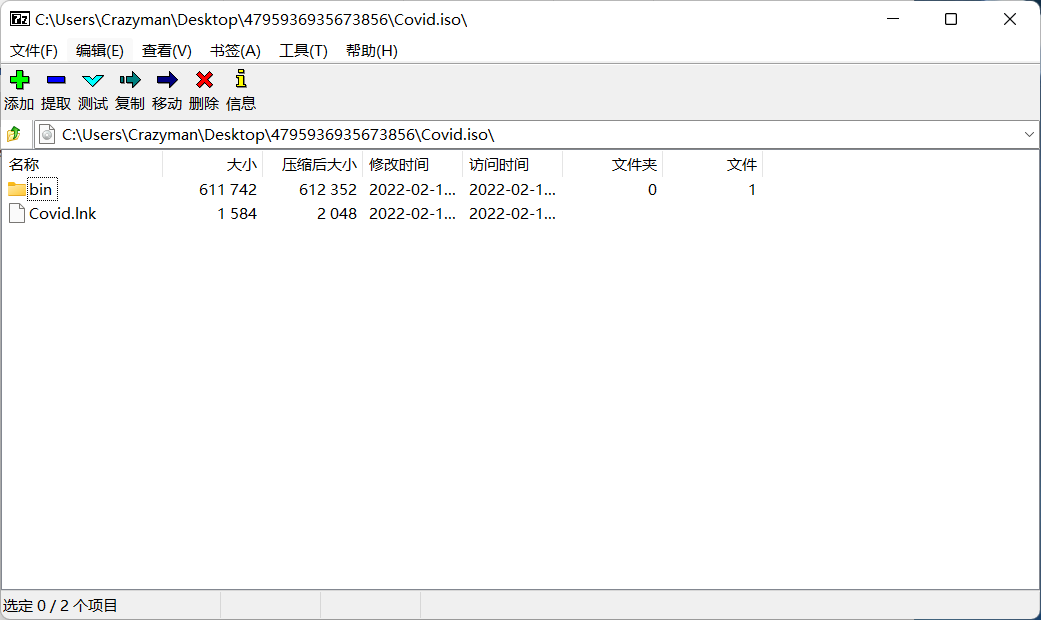
Task: Open the Info (信息) yellow i icon
Action: tap(241, 79)
